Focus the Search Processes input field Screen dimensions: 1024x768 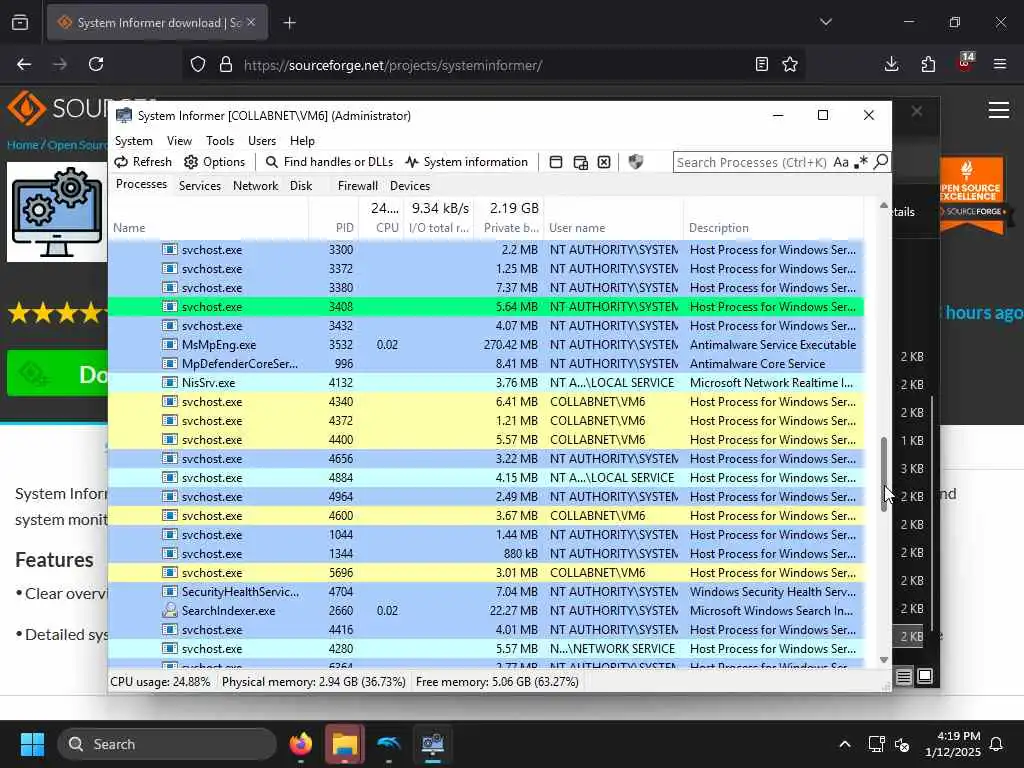click(x=752, y=162)
